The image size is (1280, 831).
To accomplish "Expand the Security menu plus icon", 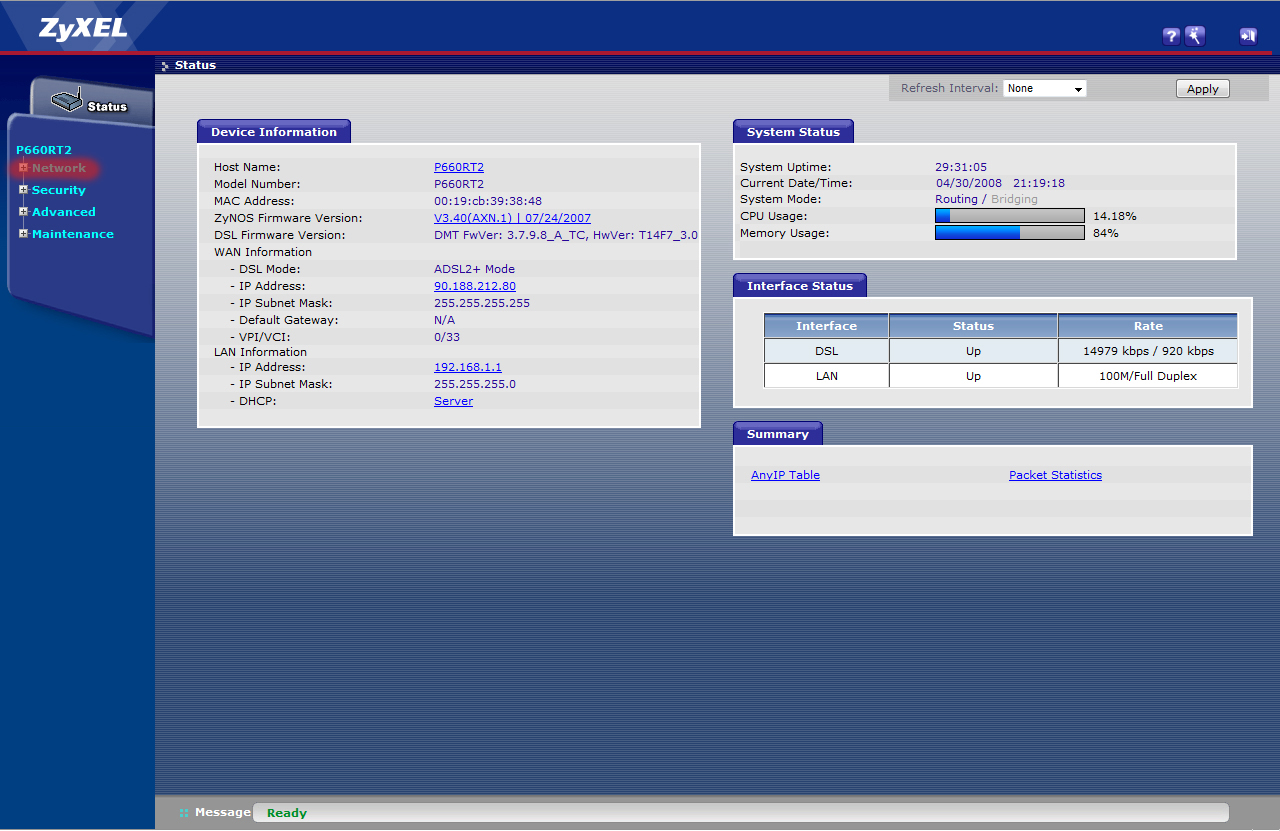I will 23,190.
